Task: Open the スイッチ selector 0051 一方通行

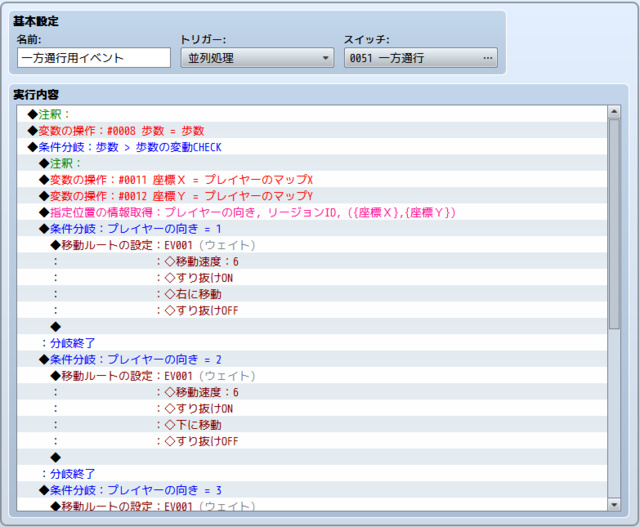Action: (420, 58)
